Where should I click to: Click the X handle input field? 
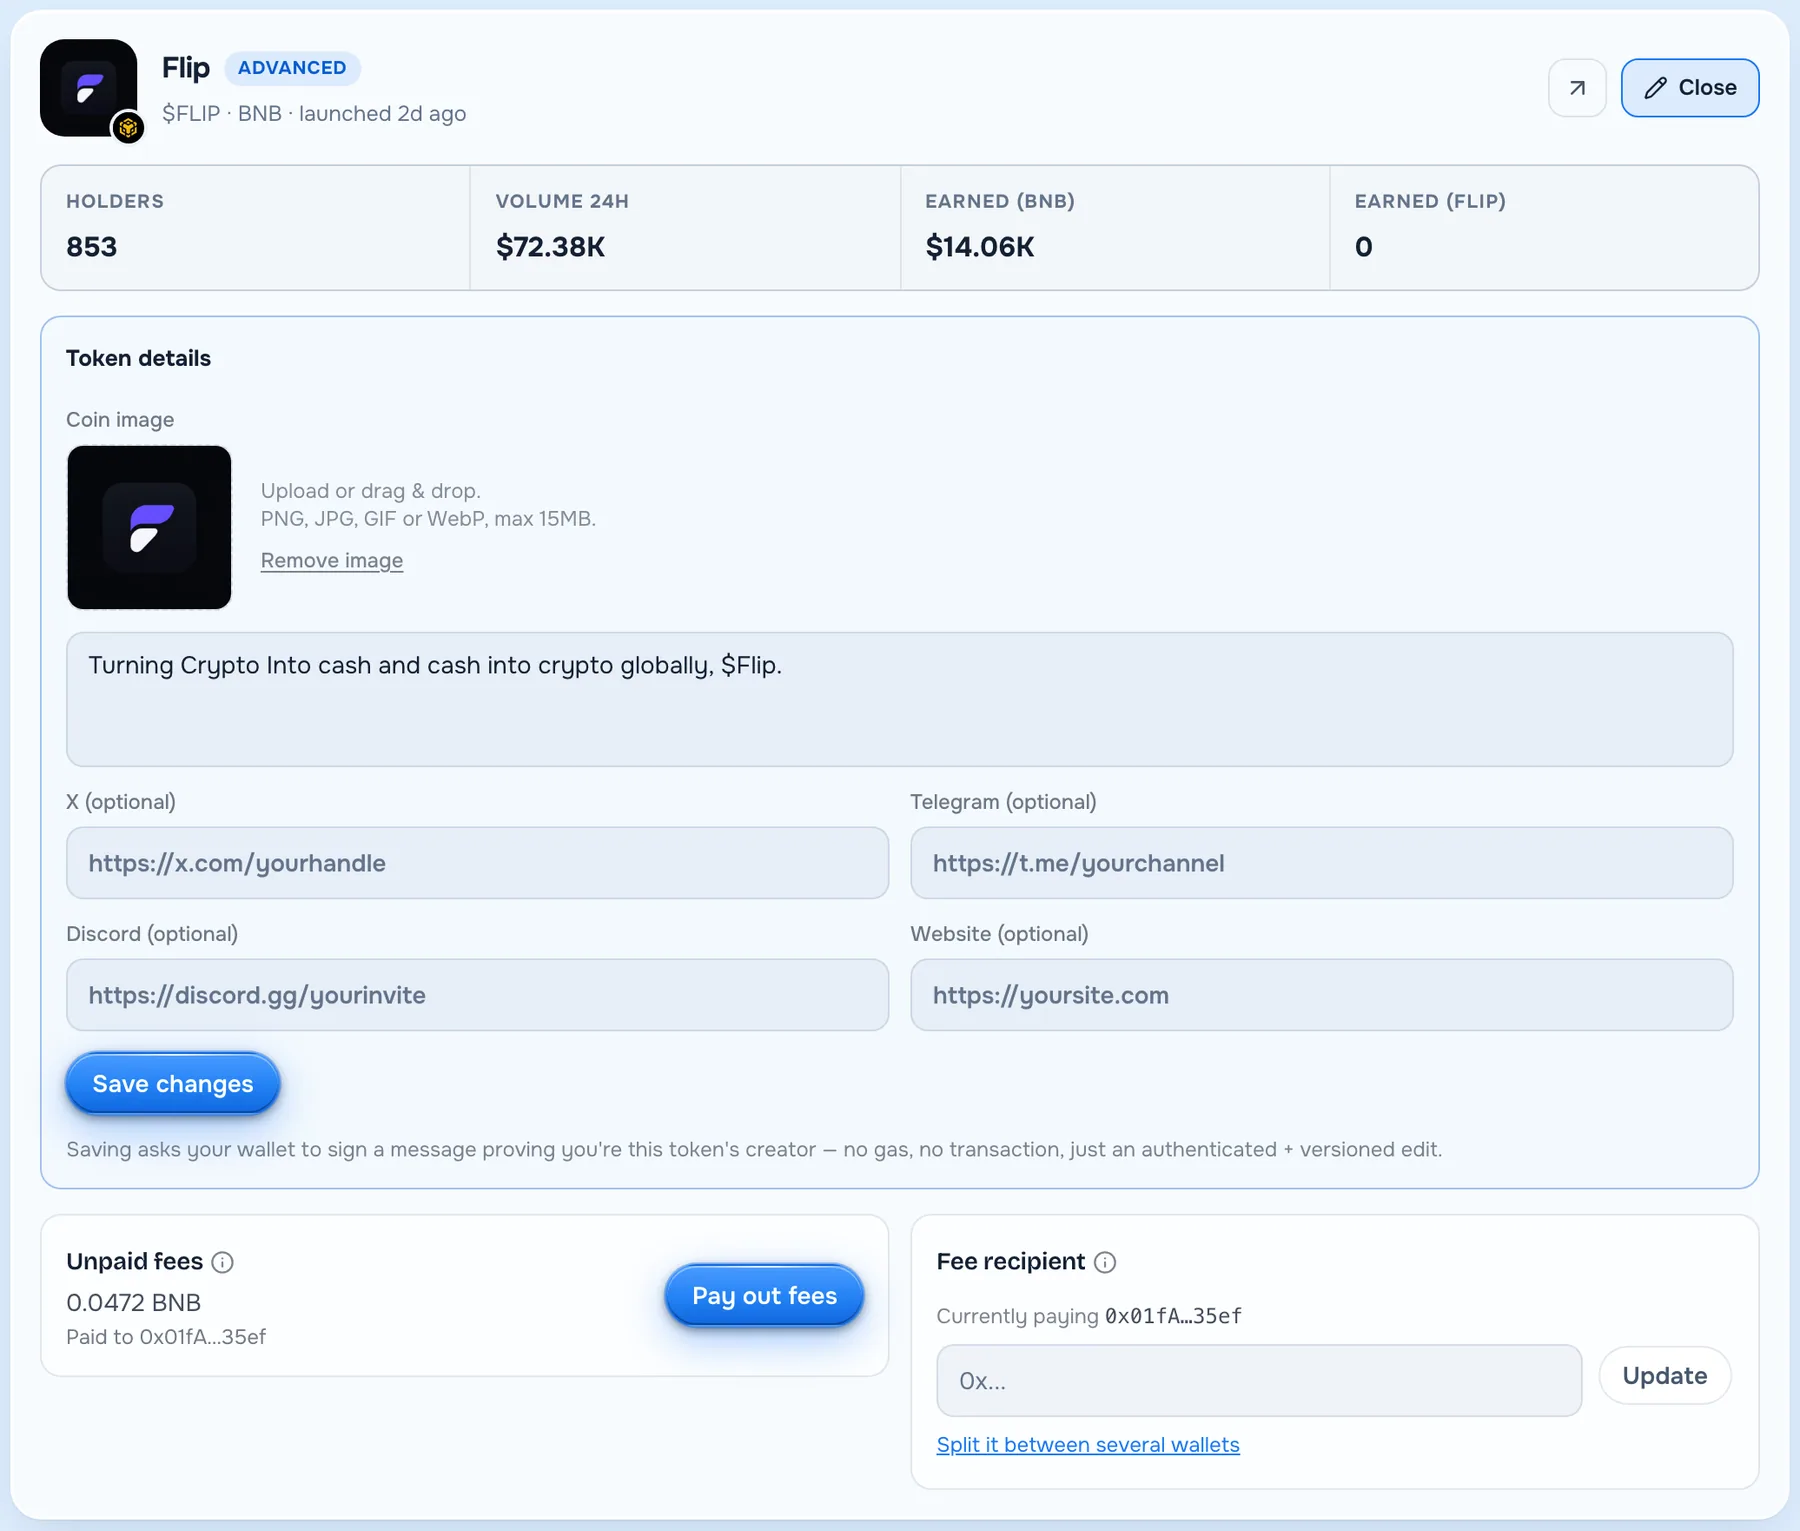[477, 863]
